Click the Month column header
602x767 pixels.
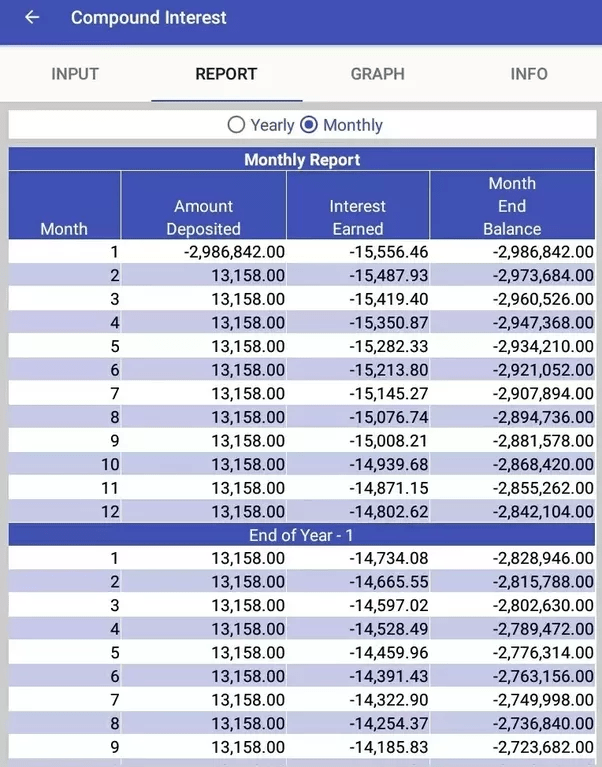pos(65,205)
